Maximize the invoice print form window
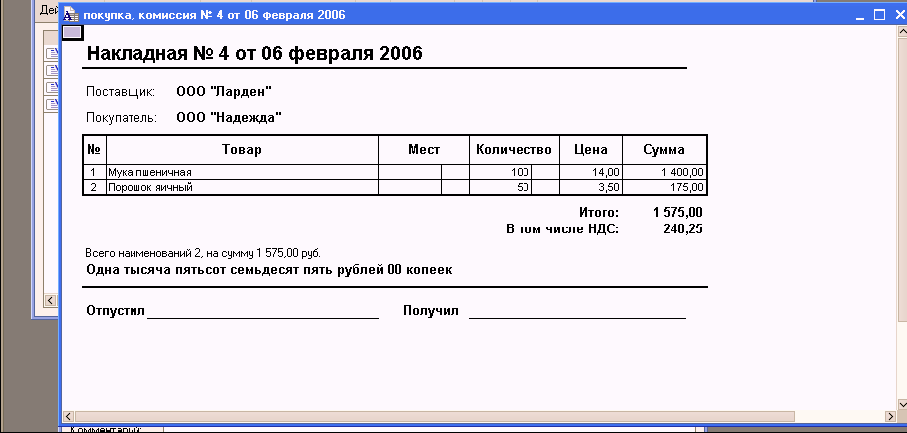907x433 pixels. pos(879,15)
